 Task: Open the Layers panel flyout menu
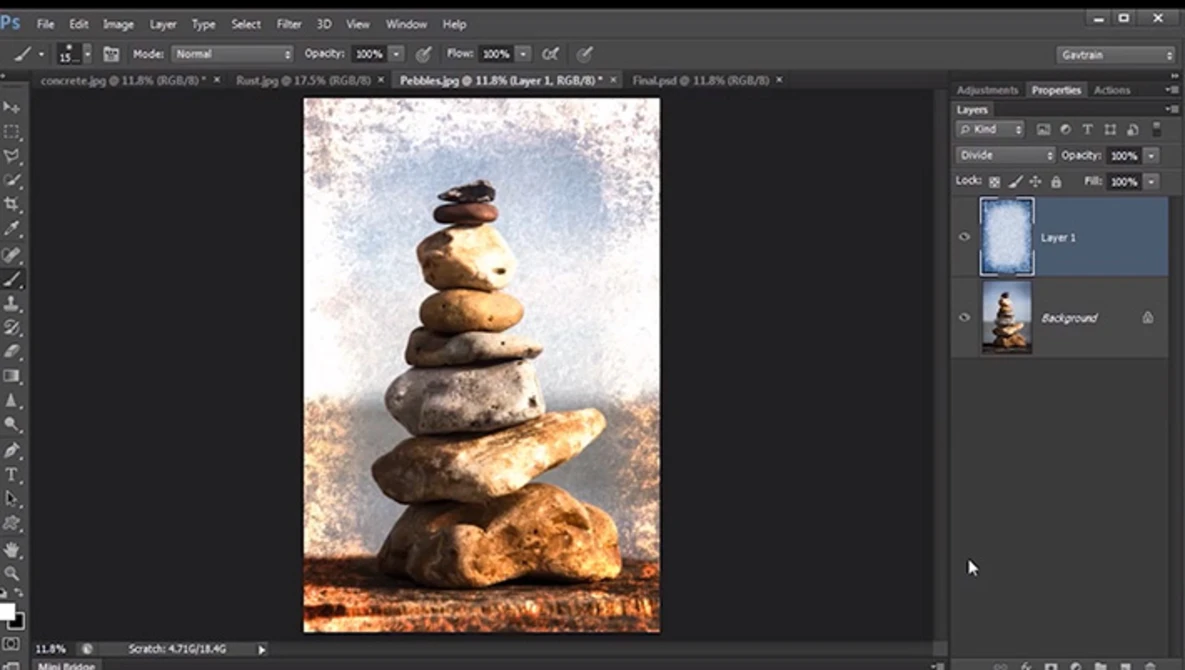tap(1171, 110)
